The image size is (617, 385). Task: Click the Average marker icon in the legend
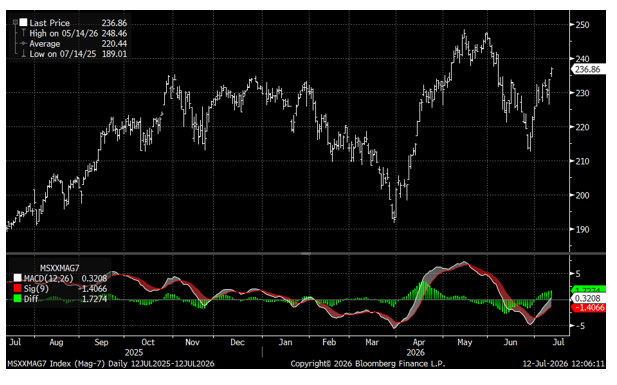click(x=24, y=44)
